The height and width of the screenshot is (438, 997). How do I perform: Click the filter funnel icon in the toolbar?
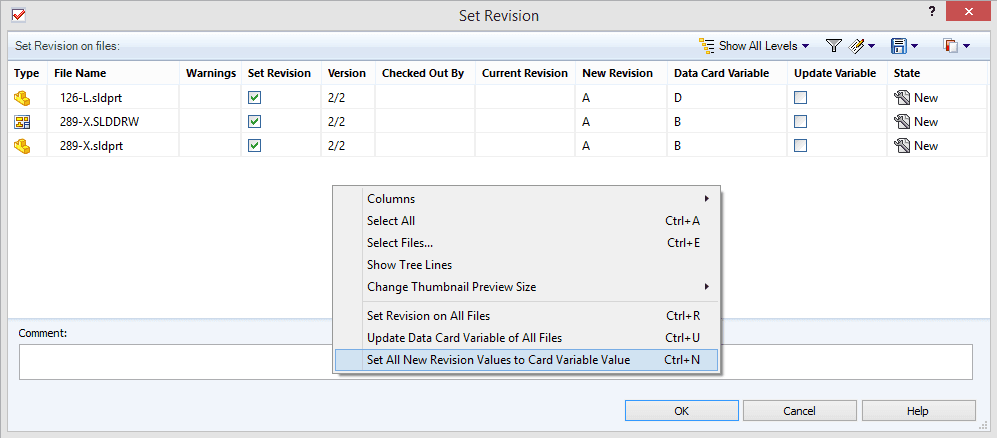(x=833, y=46)
